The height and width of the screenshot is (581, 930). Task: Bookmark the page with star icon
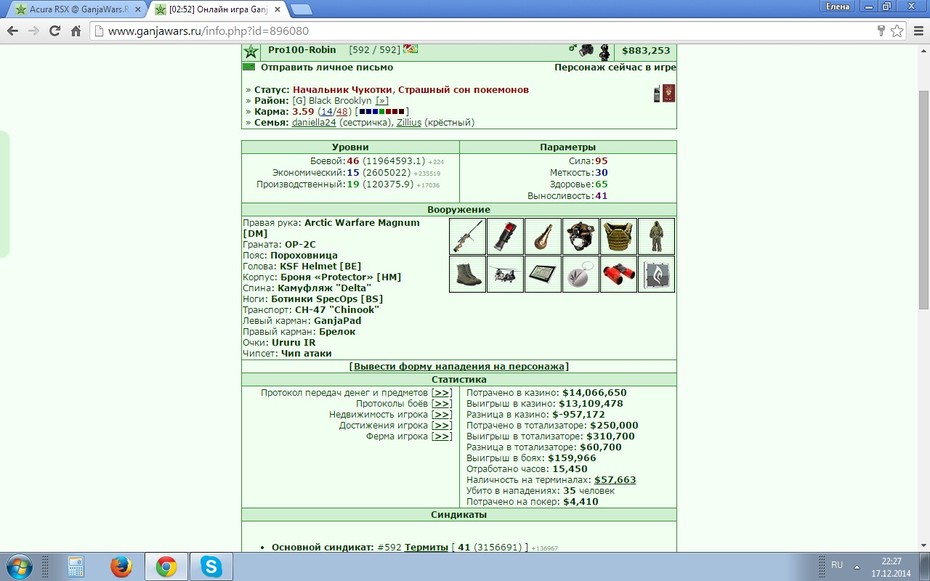[x=897, y=31]
